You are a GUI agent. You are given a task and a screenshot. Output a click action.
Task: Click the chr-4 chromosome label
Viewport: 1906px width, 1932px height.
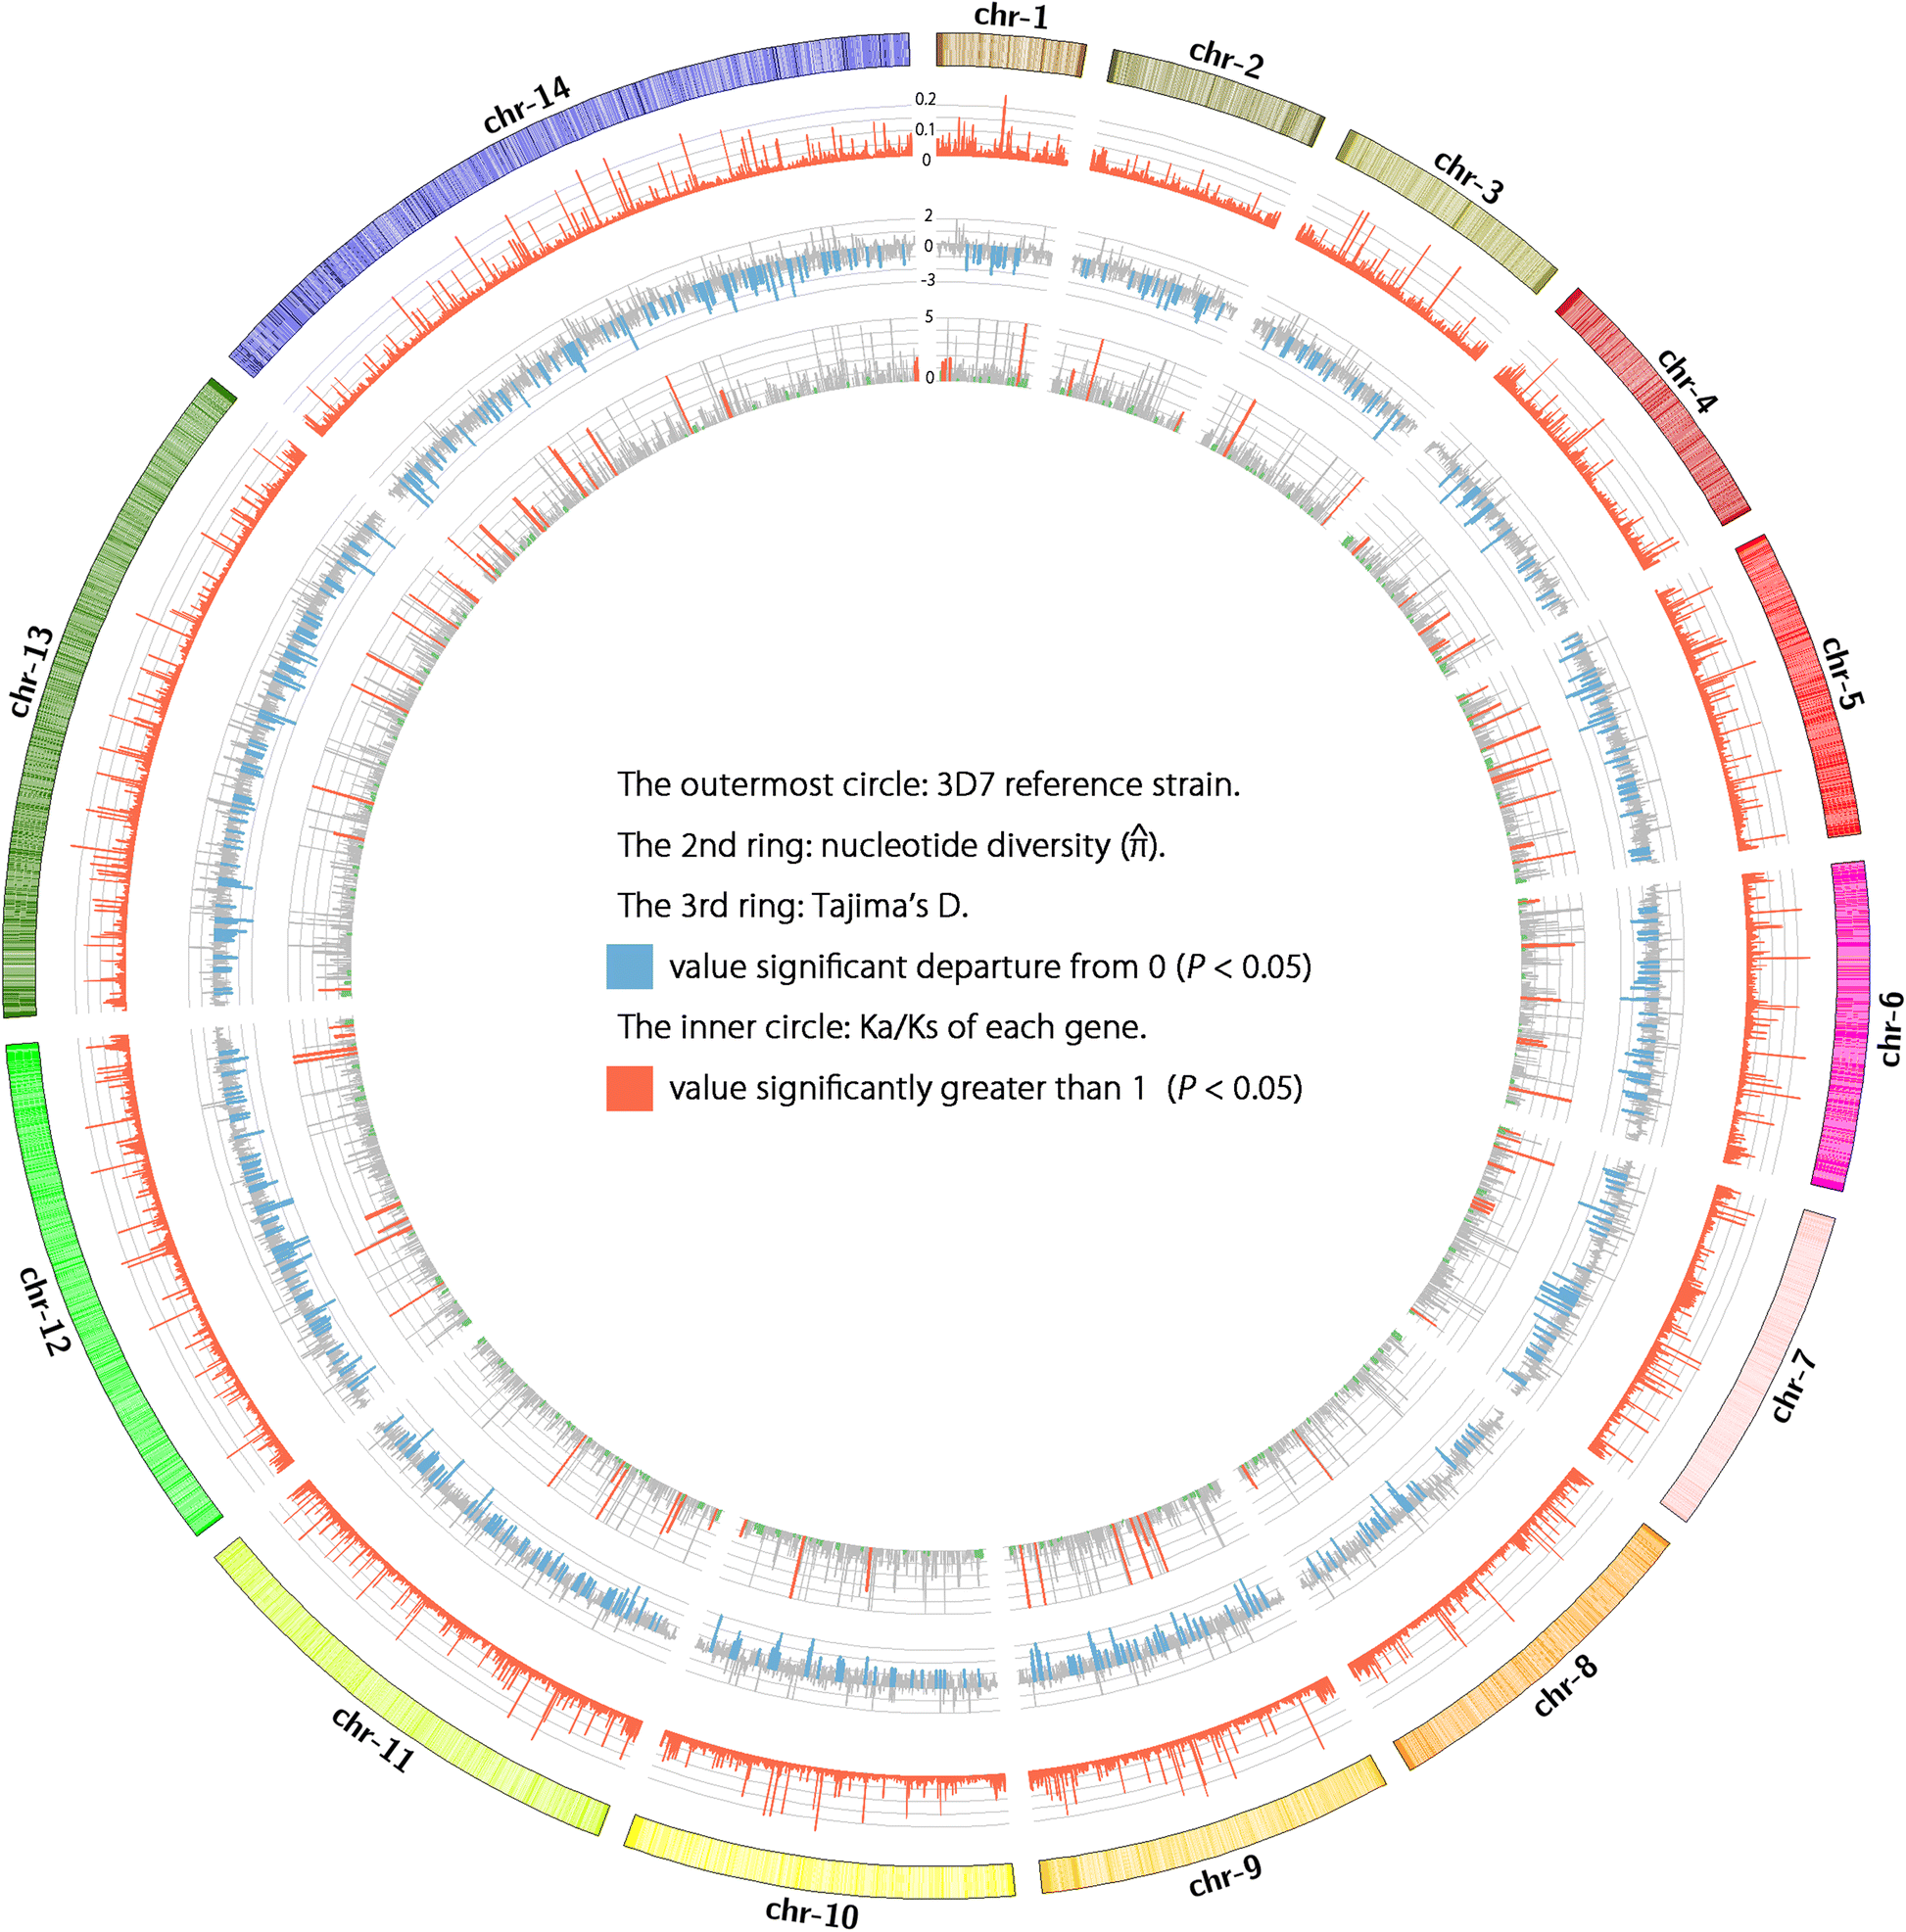[x=1687, y=380]
